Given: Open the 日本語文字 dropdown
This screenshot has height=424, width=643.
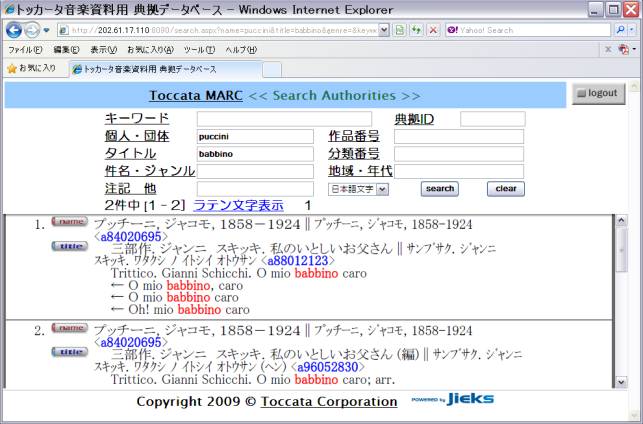Looking at the screenshot, I should [358, 189].
